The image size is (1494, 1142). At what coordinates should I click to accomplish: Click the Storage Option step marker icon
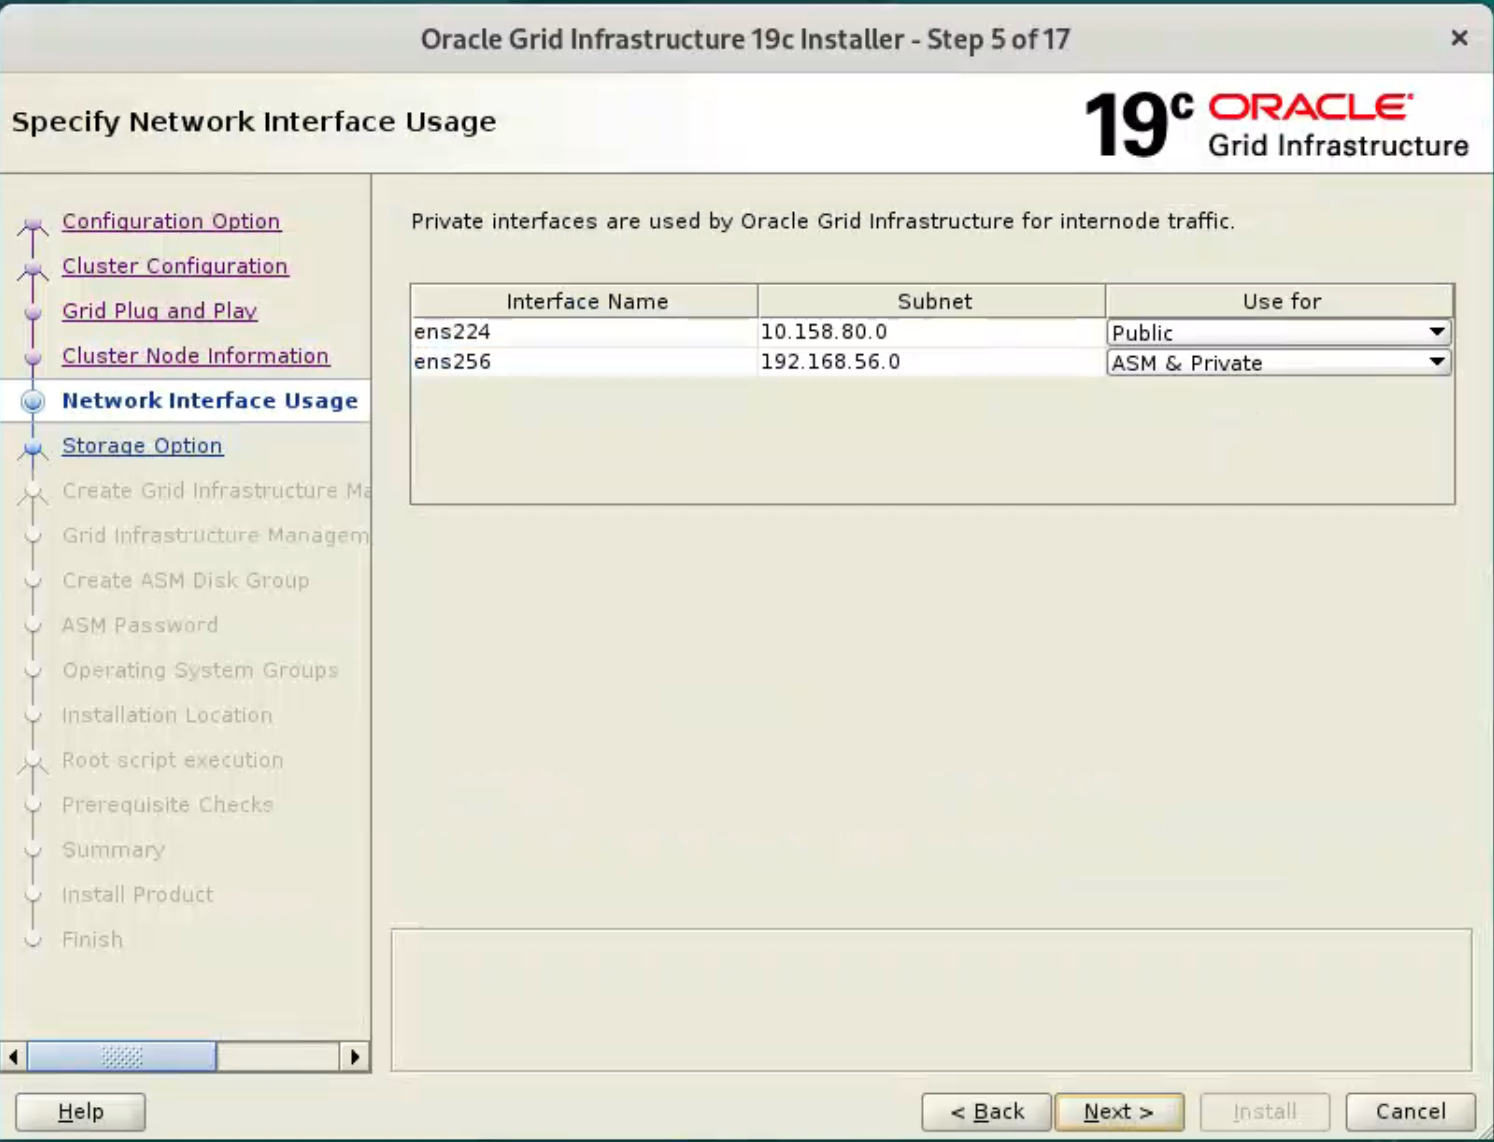pos(33,448)
